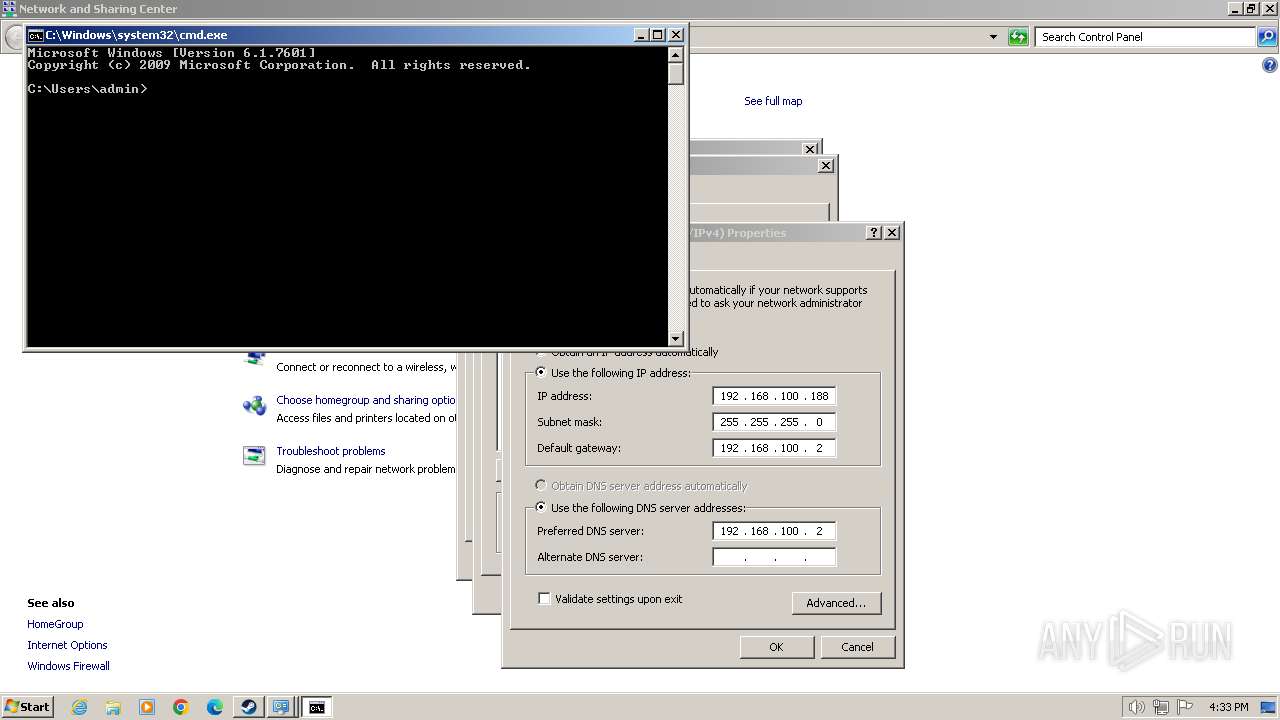Click the green refresh button in address bar
This screenshot has width=1280, height=720.
click(1018, 37)
